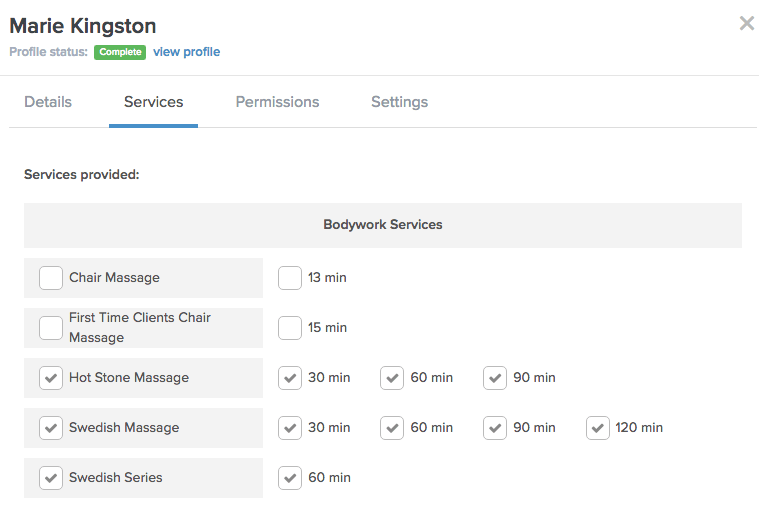The width and height of the screenshot is (759, 508).
Task: Uncheck the Hot Stone Massage service
Action: (51, 378)
